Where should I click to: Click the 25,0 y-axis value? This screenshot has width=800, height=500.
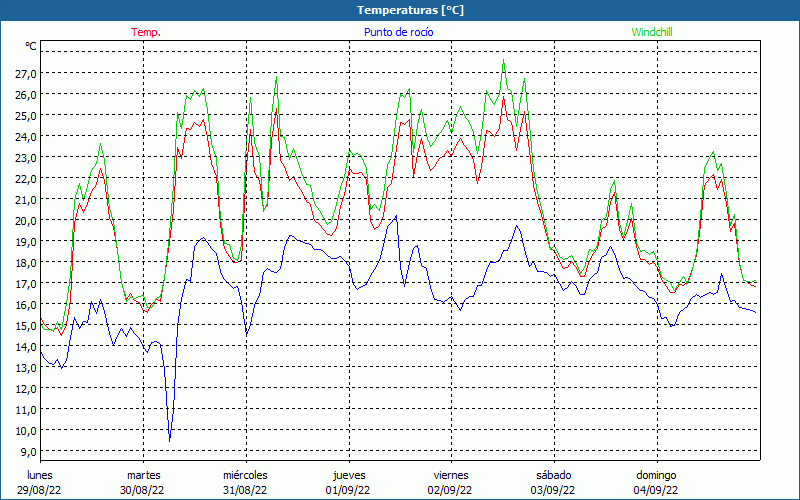tap(26, 115)
